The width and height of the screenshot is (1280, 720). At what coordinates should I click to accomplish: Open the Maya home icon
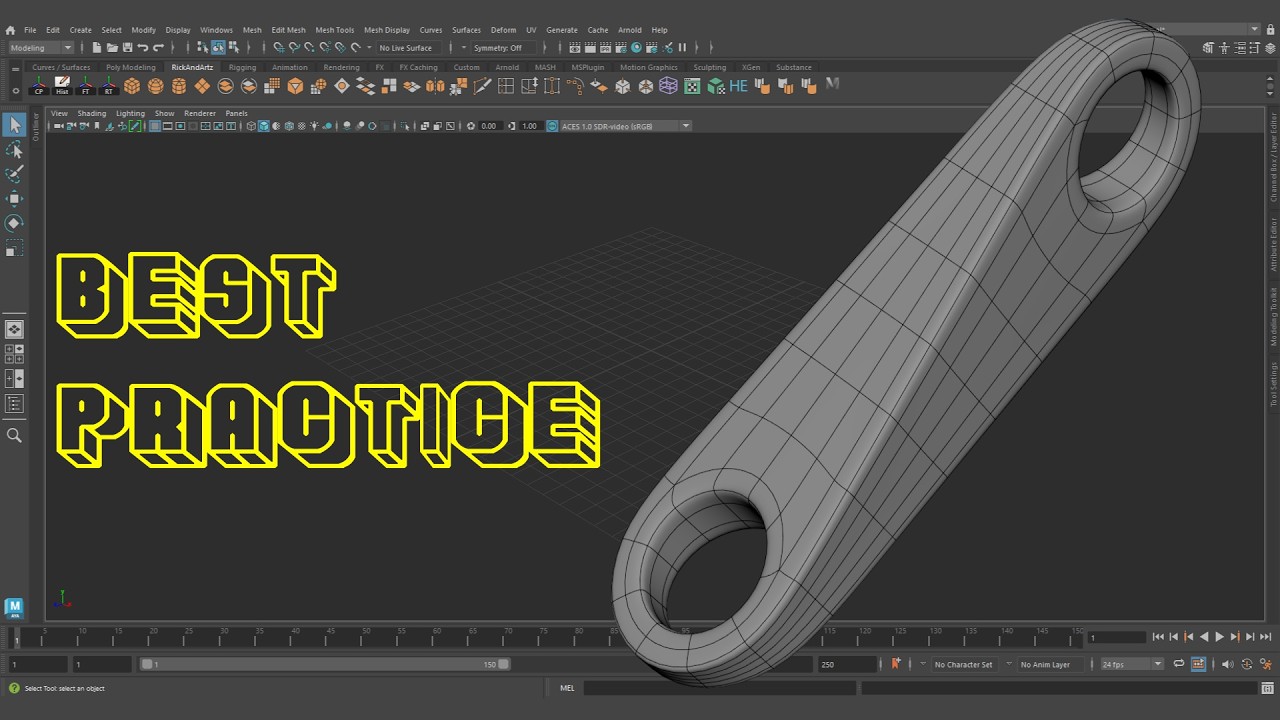(10, 30)
